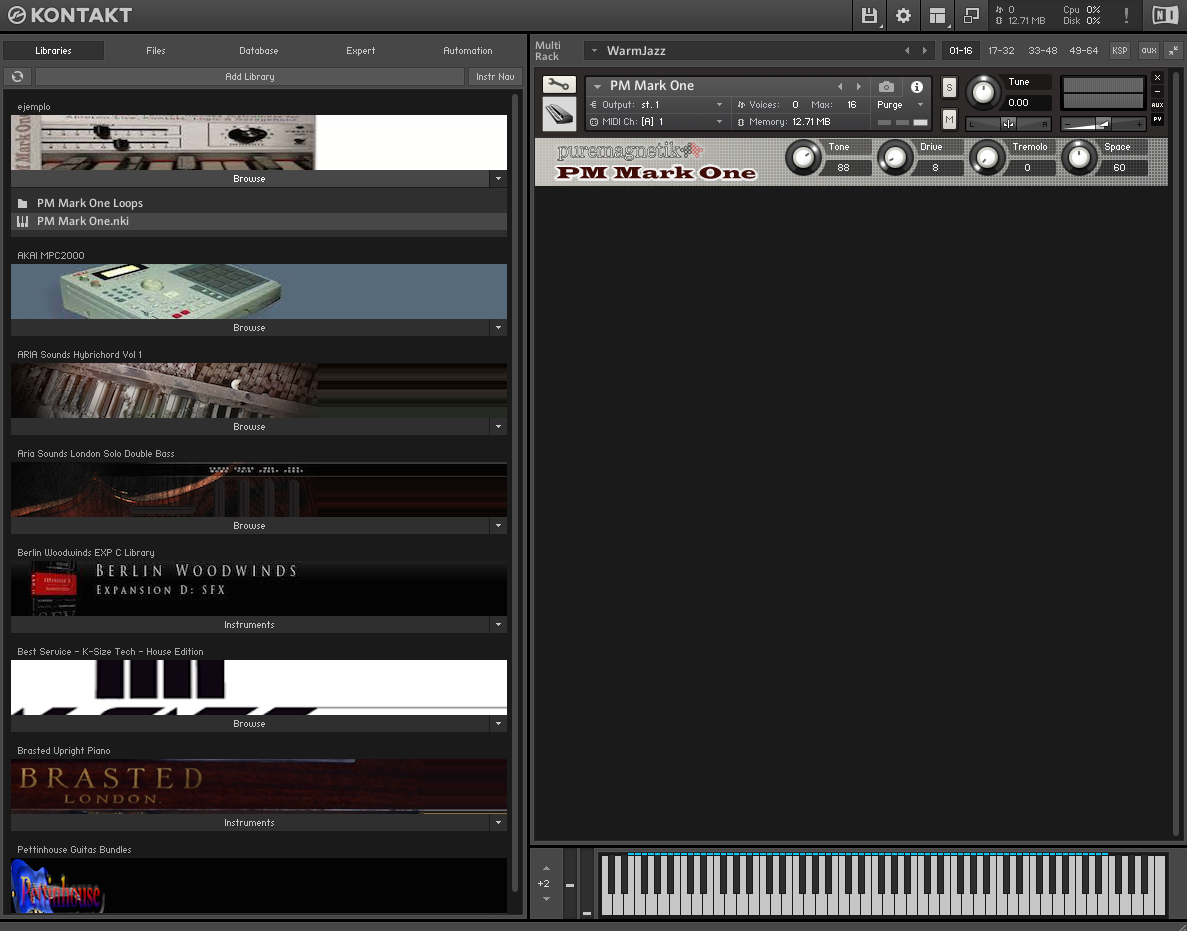The height and width of the screenshot is (931, 1187).
Task: Open the PM Mark One instrument name dropdown
Action: click(597, 86)
